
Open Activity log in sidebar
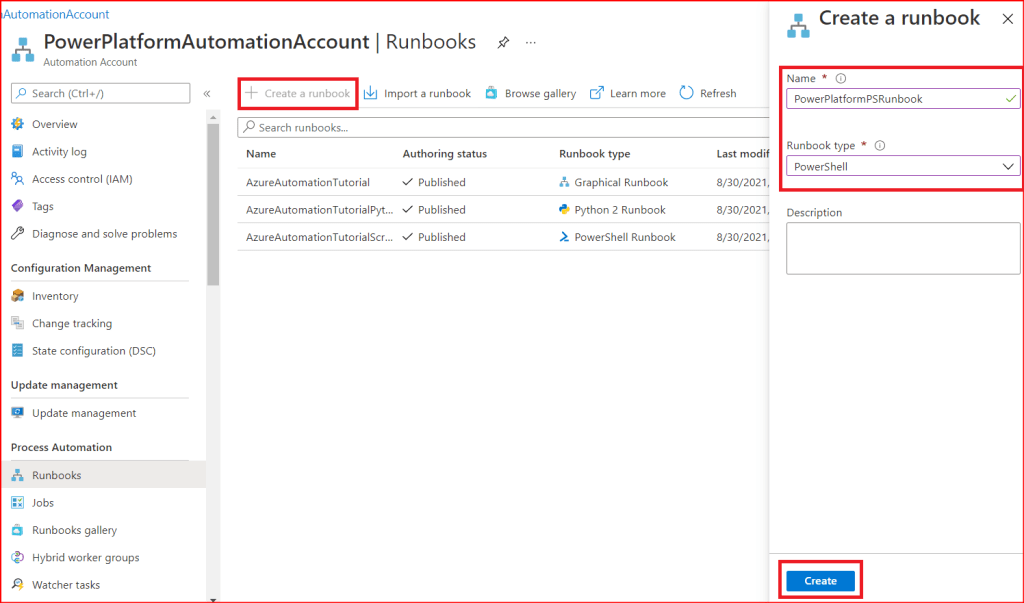pyautogui.click(x=59, y=152)
